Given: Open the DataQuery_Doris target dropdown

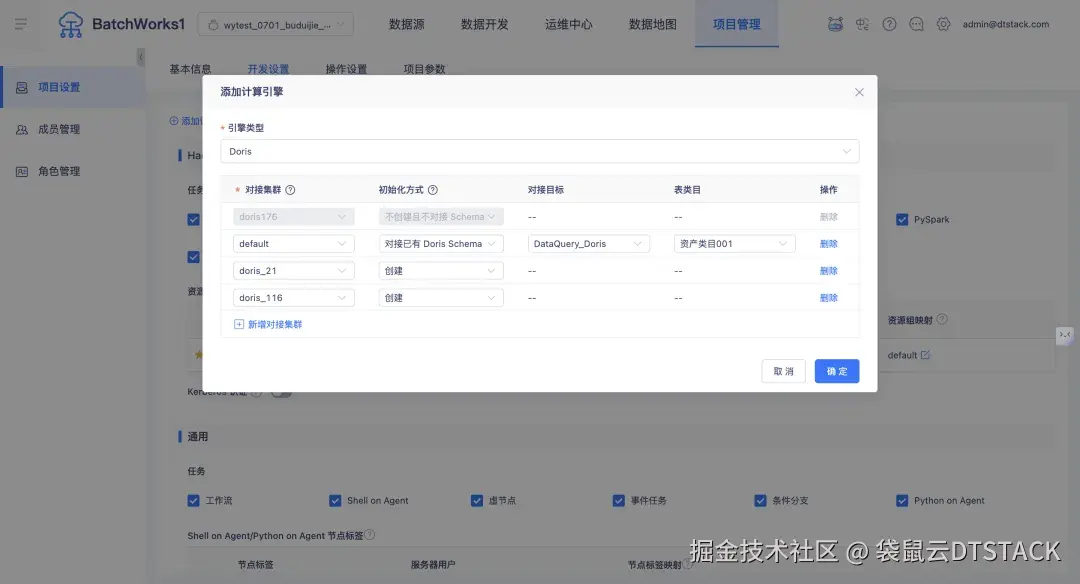Looking at the screenshot, I should coord(589,243).
